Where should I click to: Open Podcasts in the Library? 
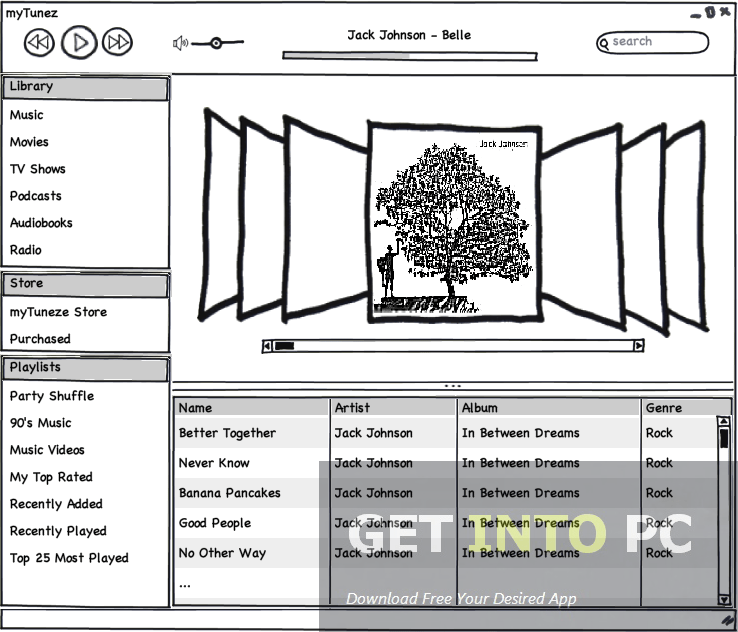point(36,196)
